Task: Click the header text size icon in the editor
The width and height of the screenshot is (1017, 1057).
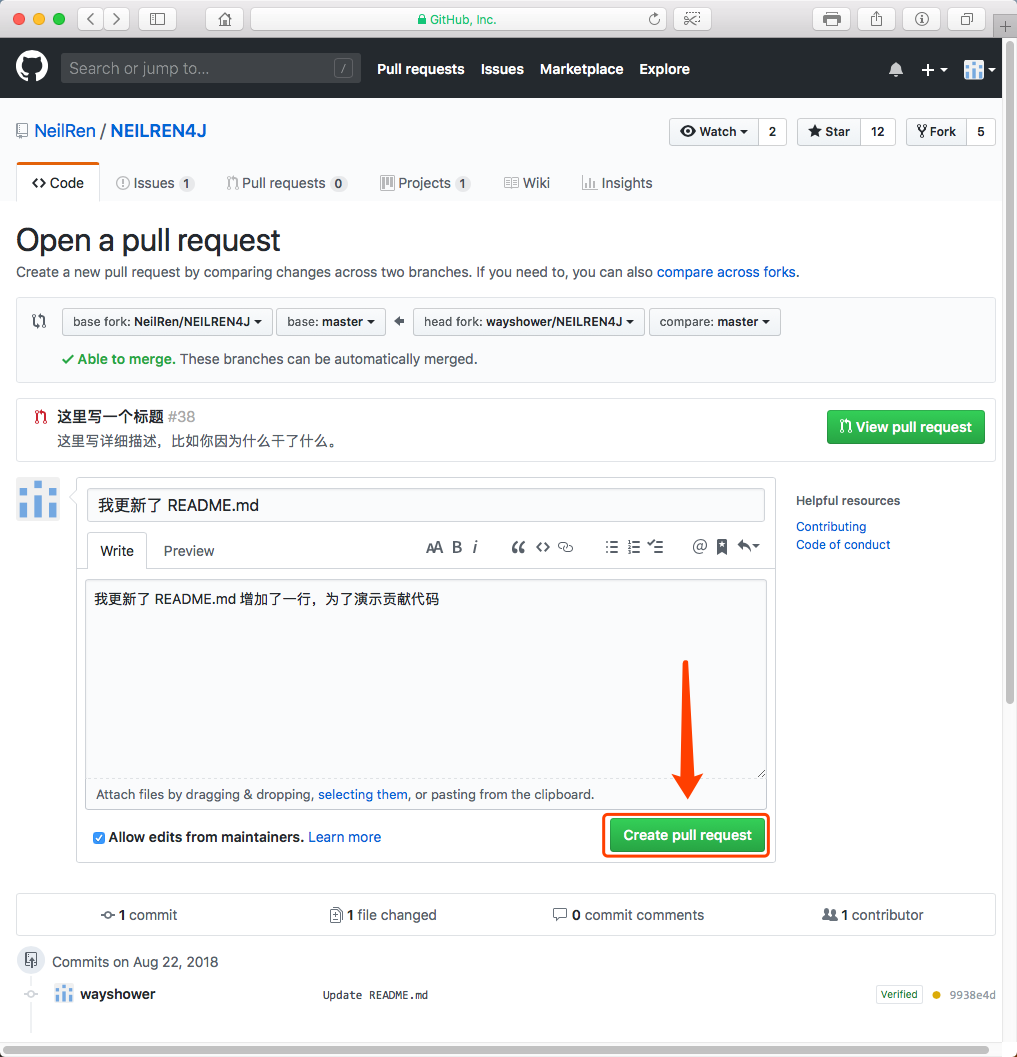Action: click(435, 547)
